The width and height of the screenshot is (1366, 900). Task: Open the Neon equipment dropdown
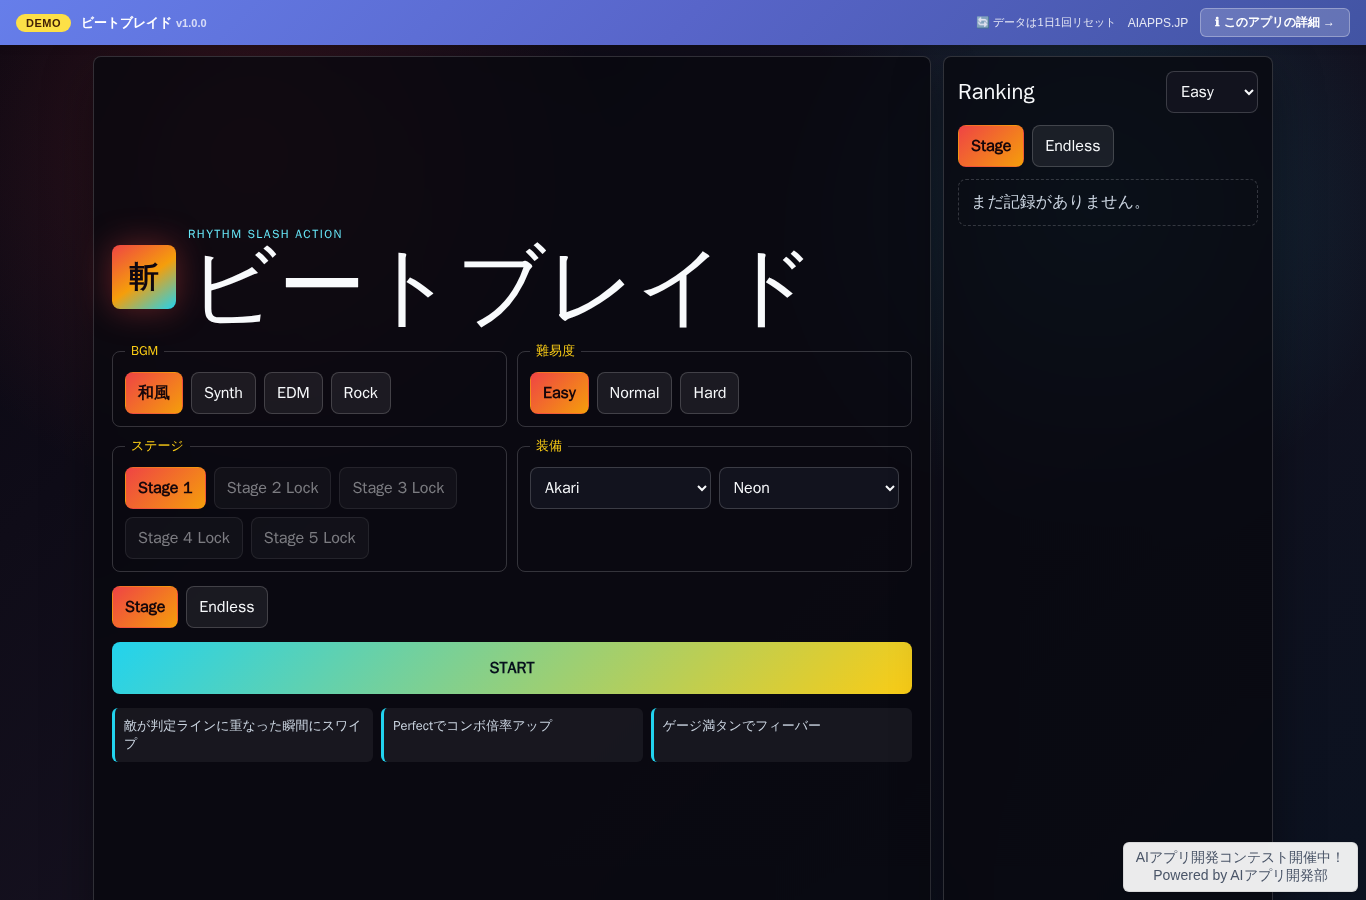809,488
